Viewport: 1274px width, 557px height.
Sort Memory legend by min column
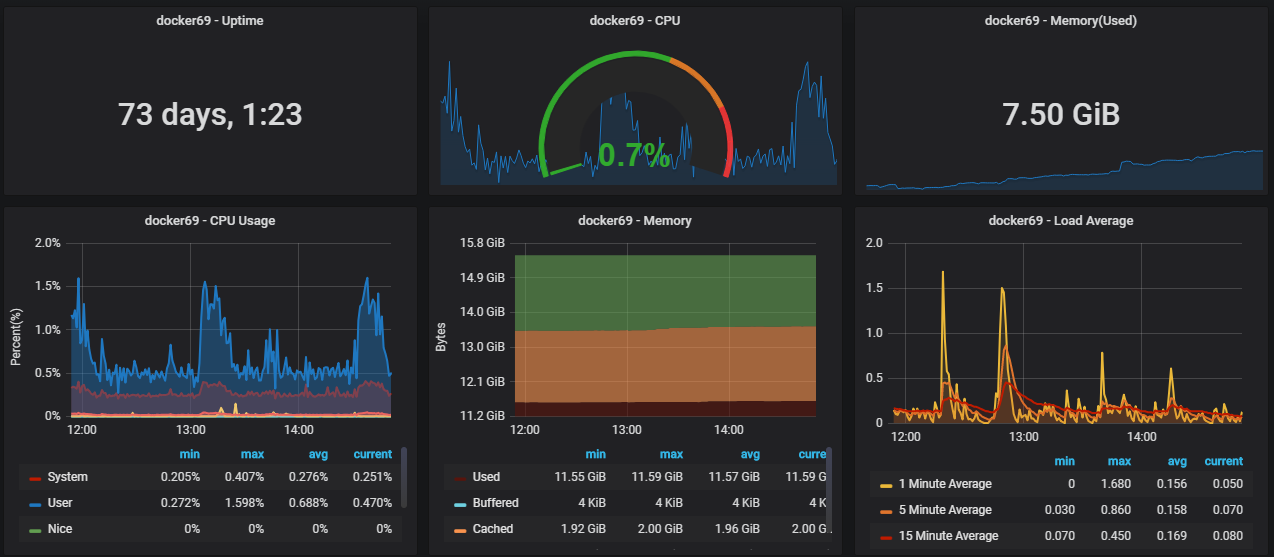(x=595, y=454)
